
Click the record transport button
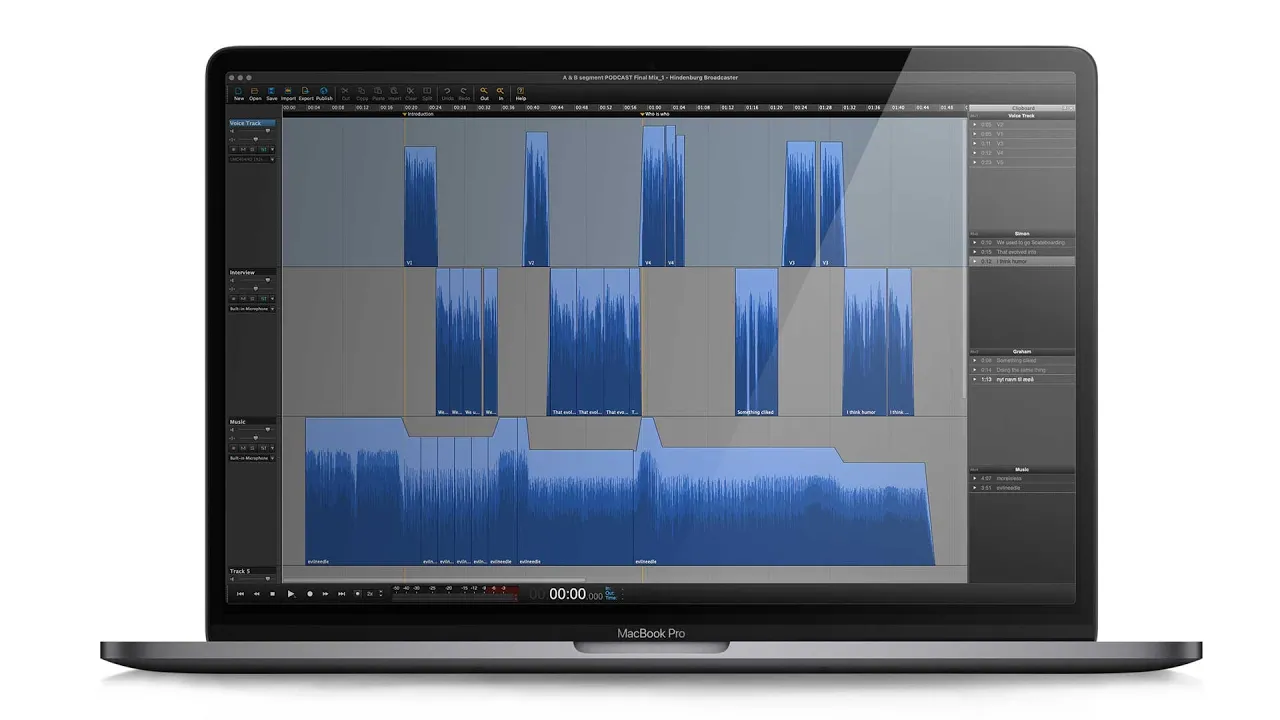coord(310,594)
